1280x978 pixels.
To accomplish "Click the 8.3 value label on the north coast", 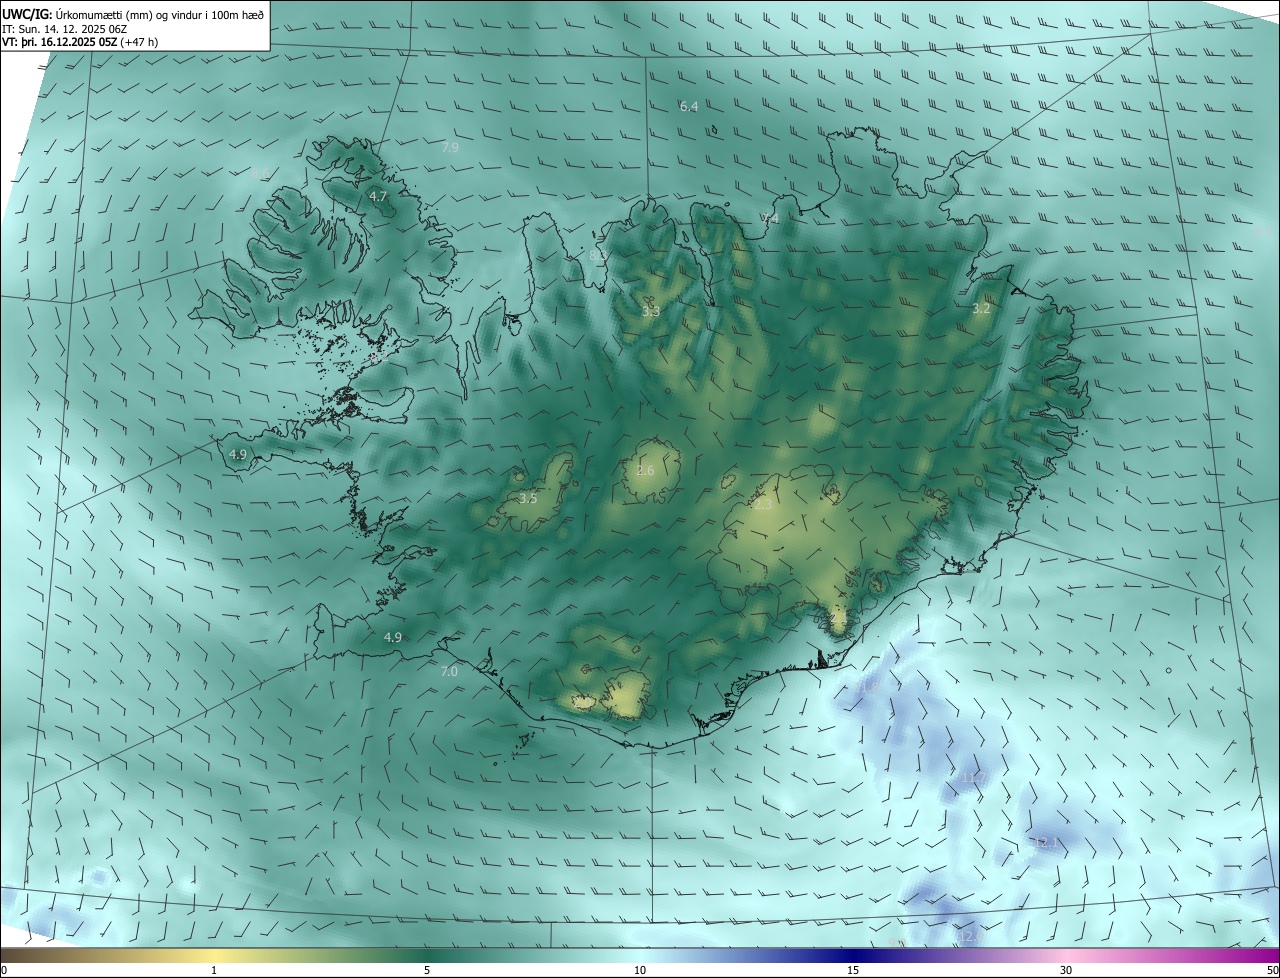I will tap(598, 256).
